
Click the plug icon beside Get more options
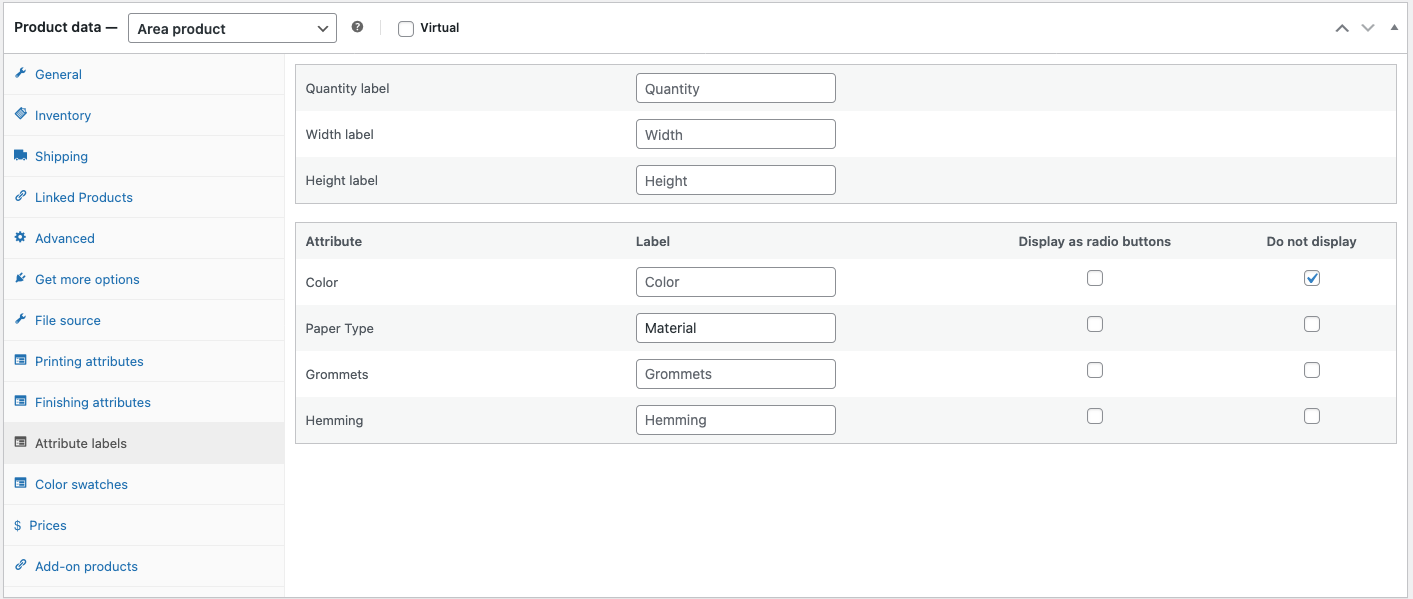coord(20,279)
